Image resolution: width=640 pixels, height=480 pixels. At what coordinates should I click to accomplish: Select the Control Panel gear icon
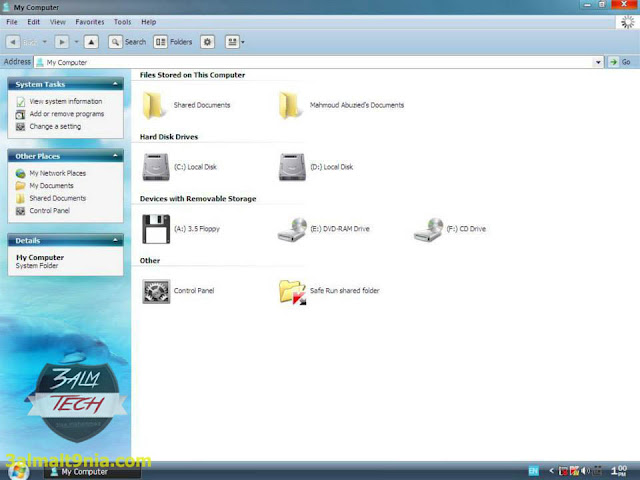[x=156, y=291]
